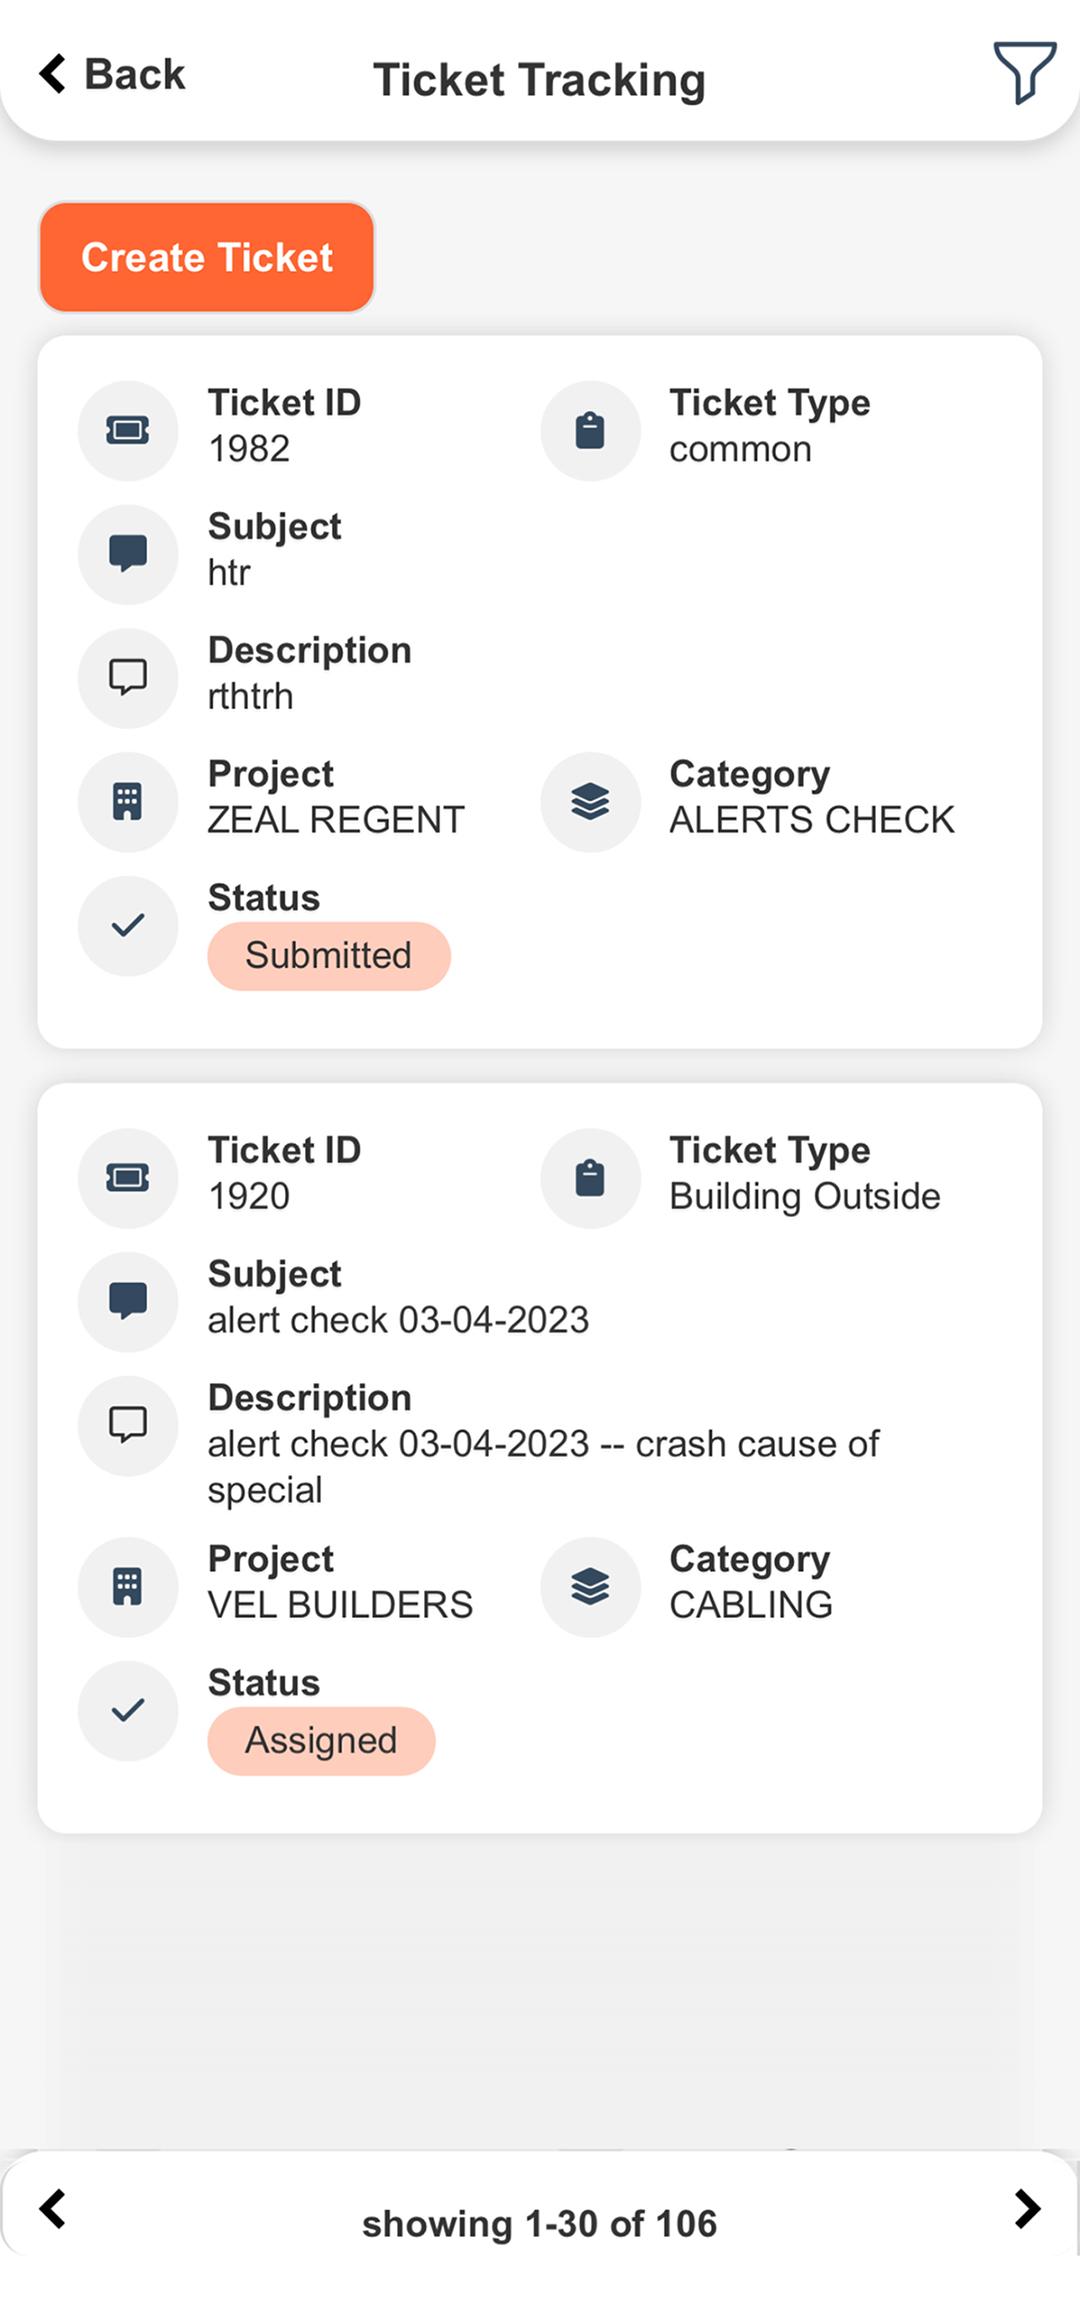Click checkmark icon beside Submitted status
The image size is (1080, 2298).
click(128, 926)
